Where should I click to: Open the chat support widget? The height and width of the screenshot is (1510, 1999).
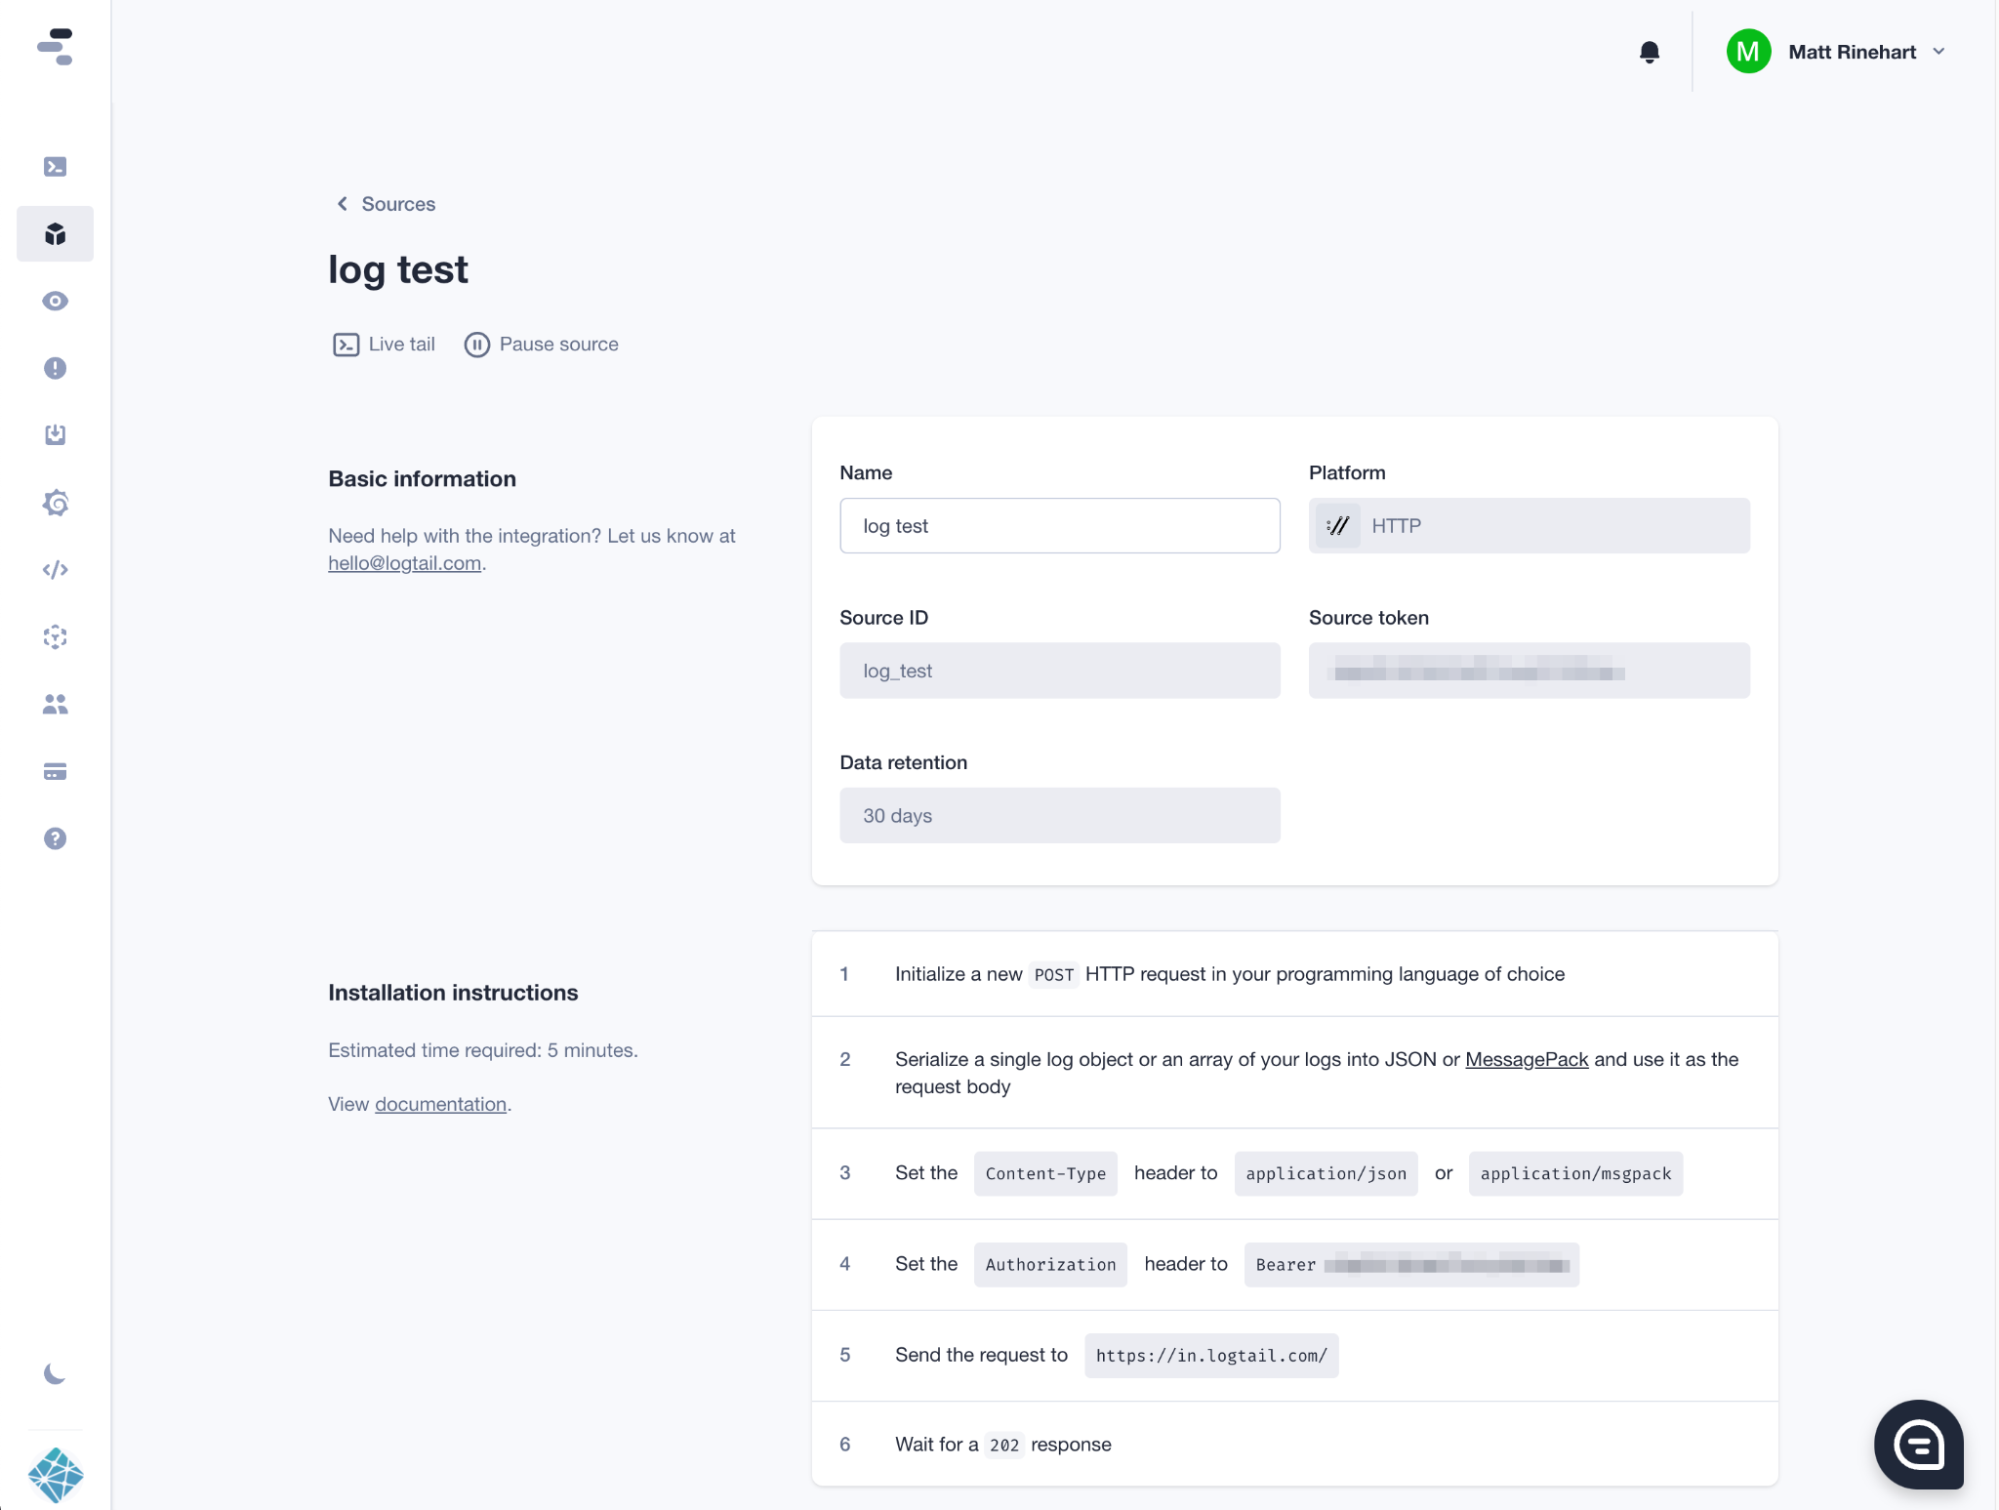tap(1917, 1444)
